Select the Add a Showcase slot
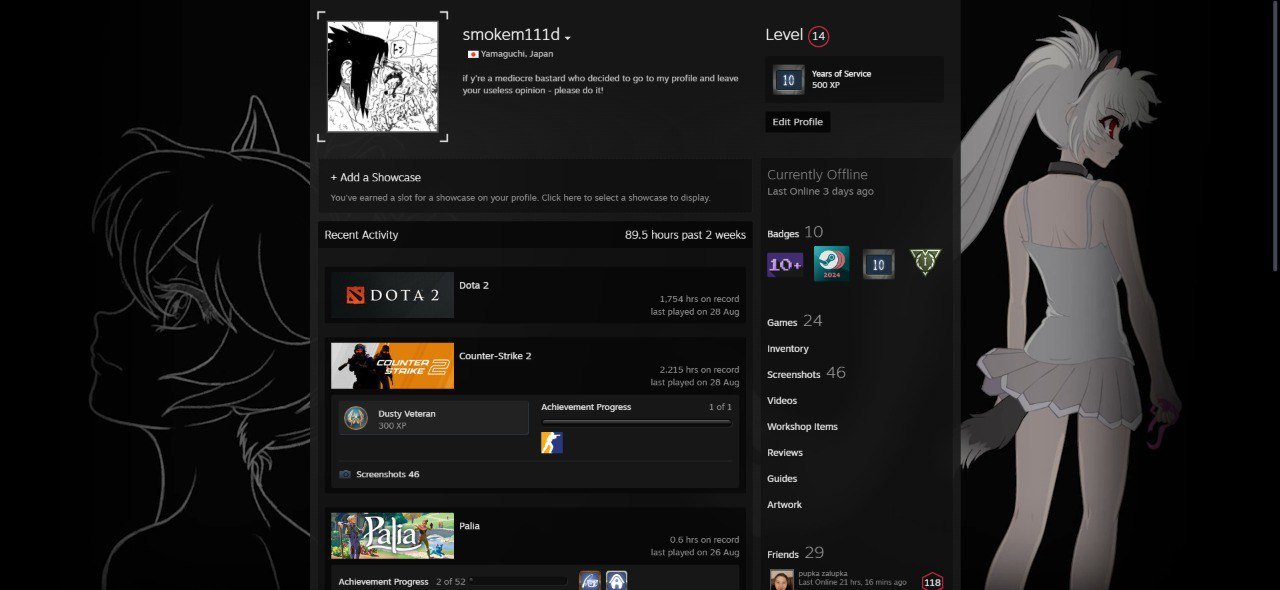The height and width of the screenshot is (590, 1280). (535, 186)
